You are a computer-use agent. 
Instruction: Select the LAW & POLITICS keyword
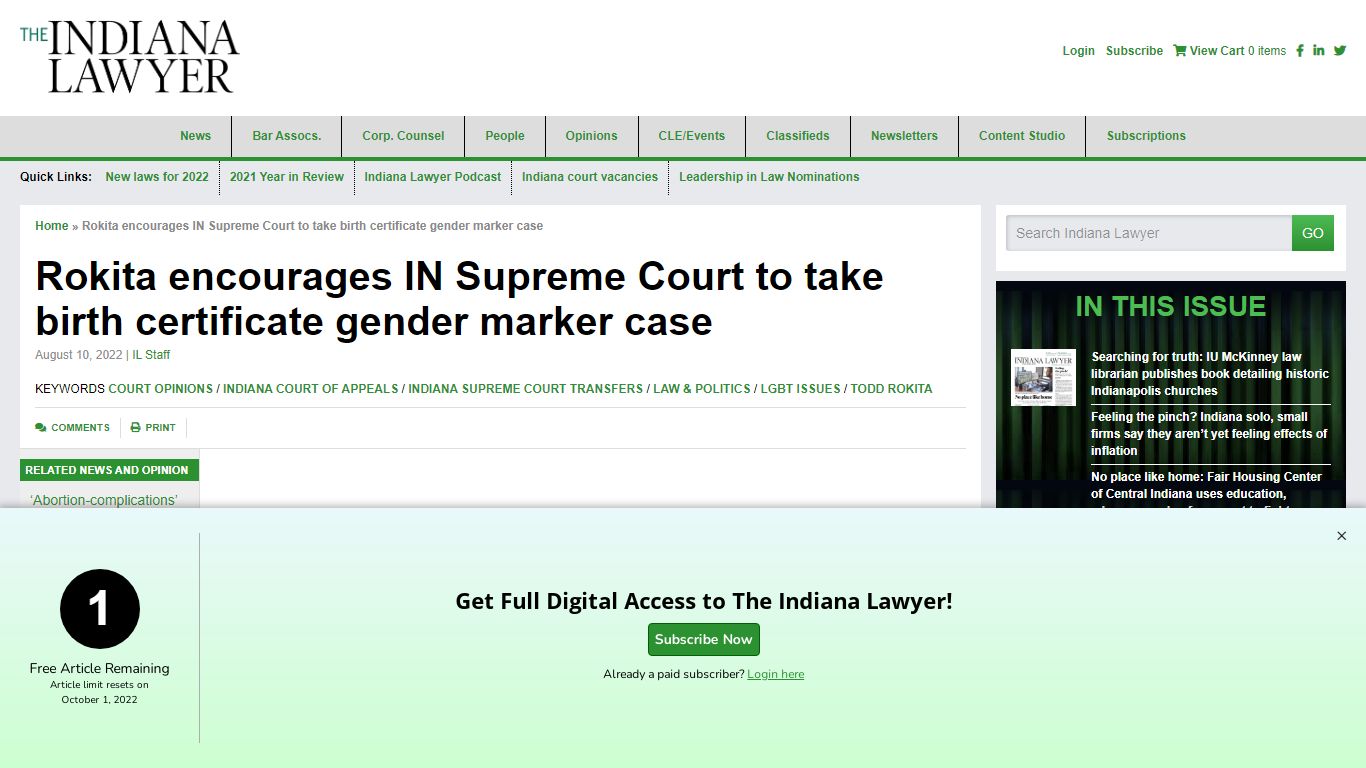pyautogui.click(x=702, y=389)
